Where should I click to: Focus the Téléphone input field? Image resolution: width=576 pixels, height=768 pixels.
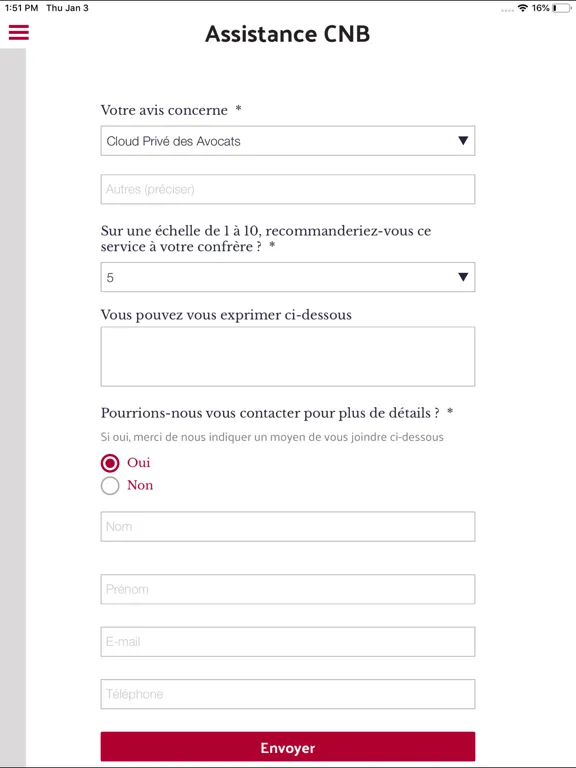[288, 694]
